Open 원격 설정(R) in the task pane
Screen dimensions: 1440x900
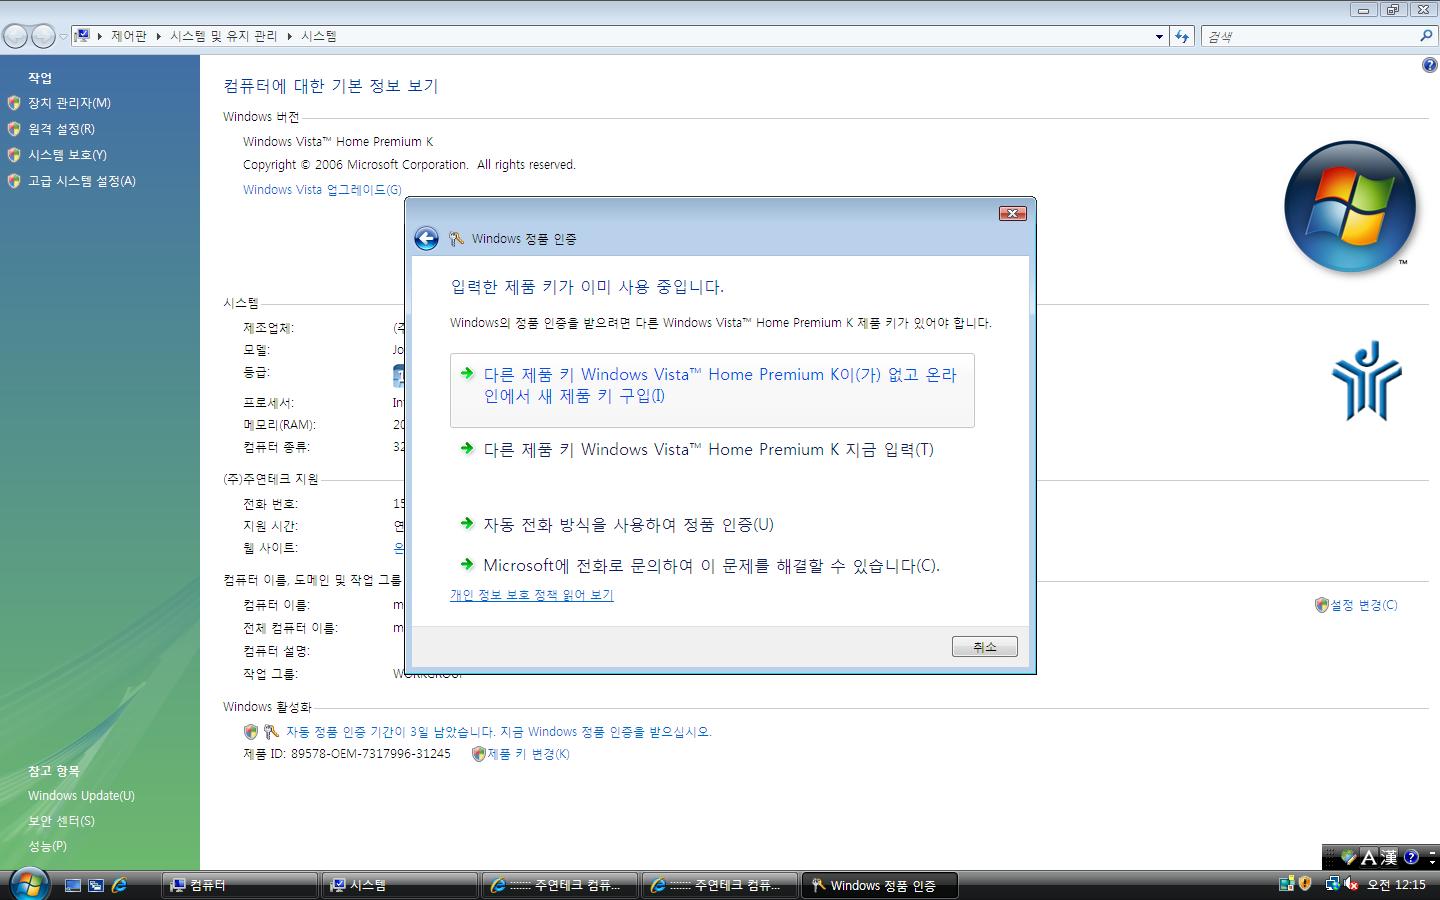coord(61,129)
